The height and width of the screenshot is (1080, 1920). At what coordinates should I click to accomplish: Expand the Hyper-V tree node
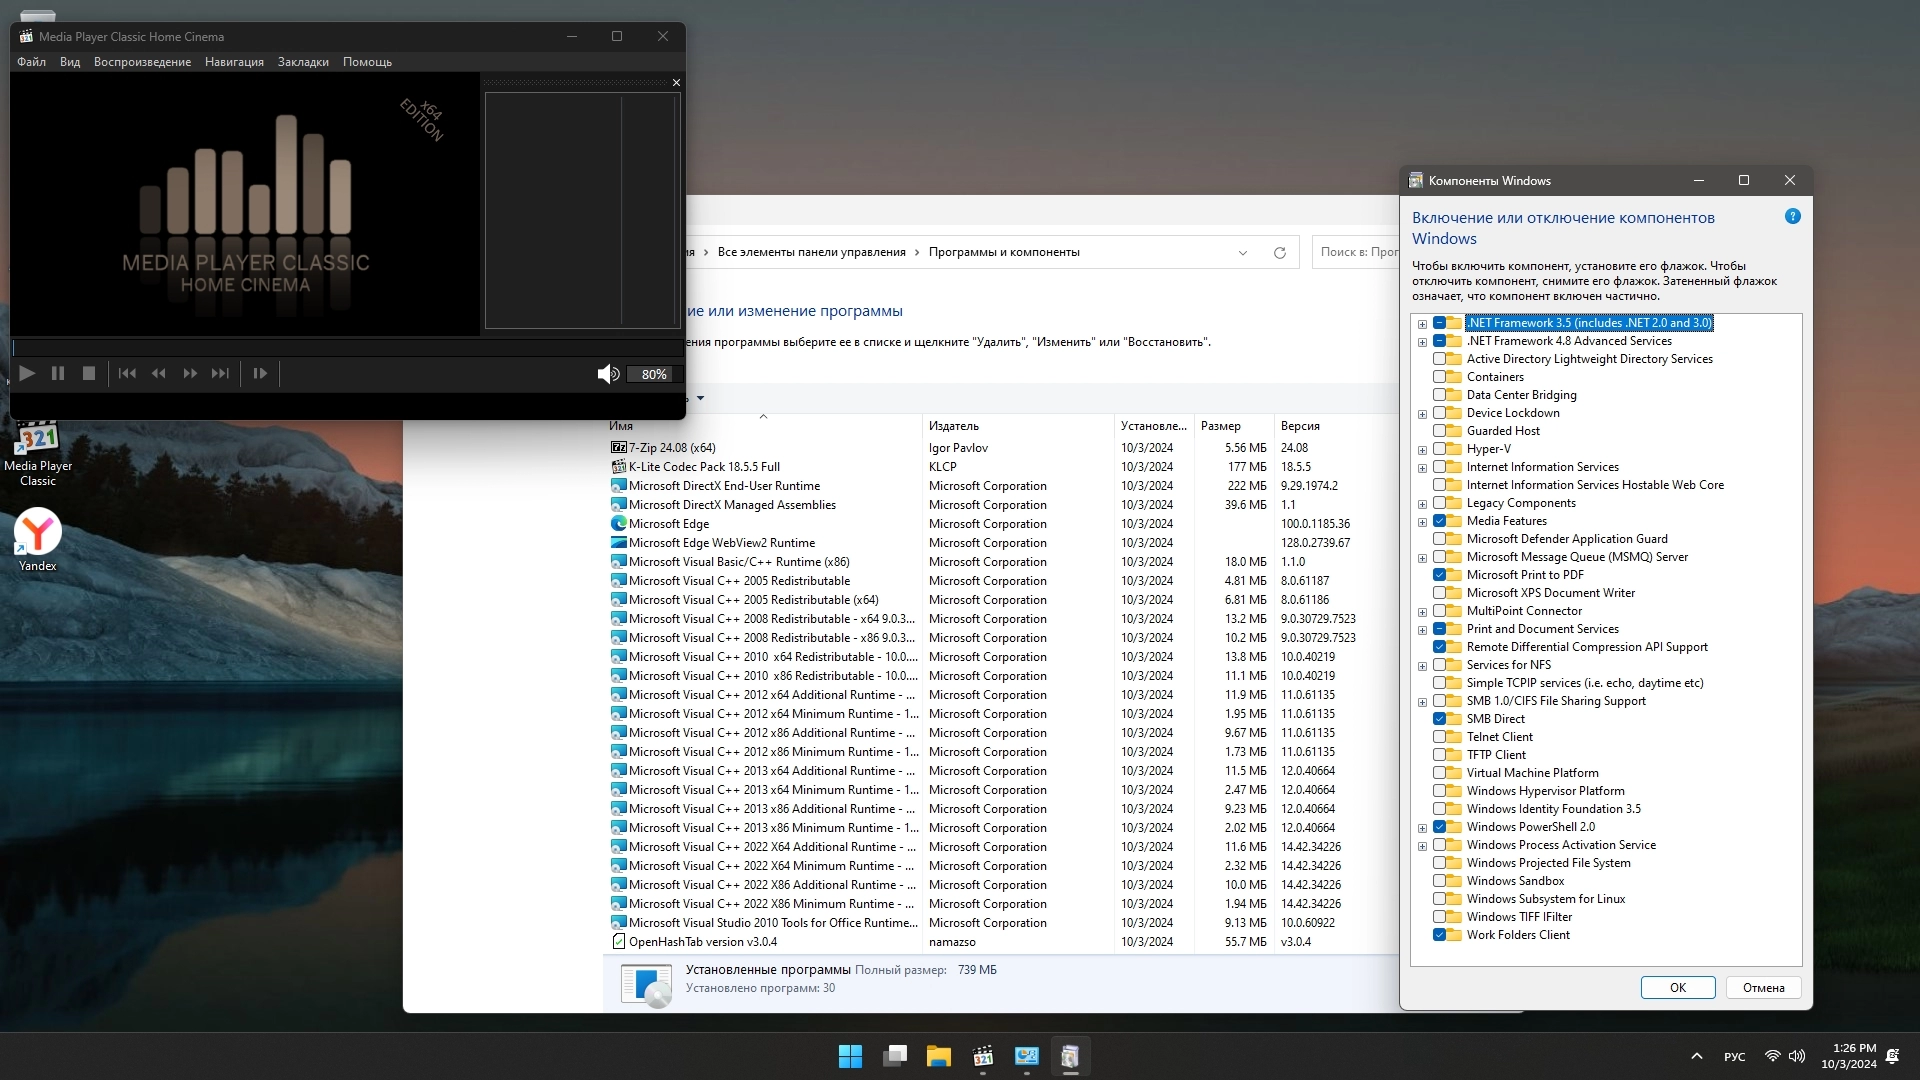tap(1422, 450)
